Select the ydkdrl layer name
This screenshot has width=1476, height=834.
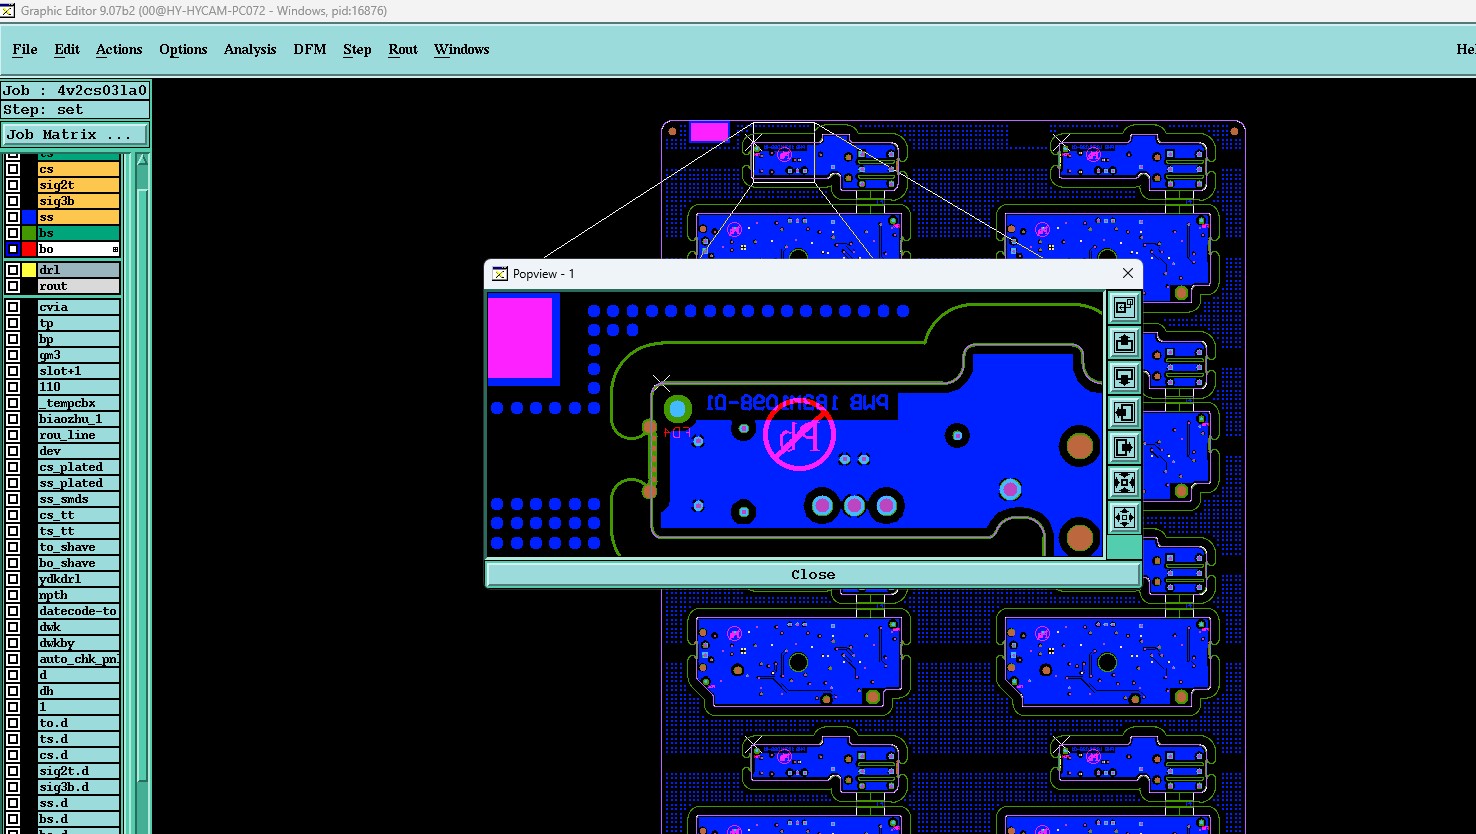[79, 579]
